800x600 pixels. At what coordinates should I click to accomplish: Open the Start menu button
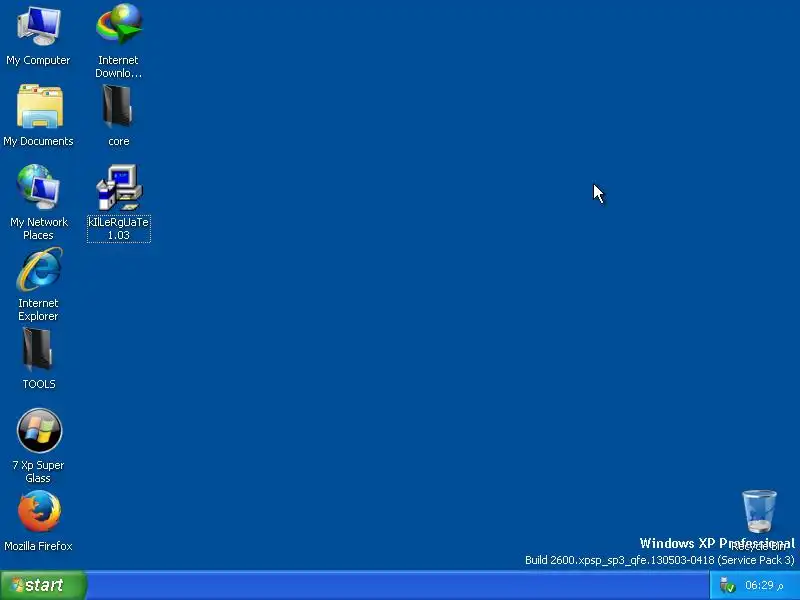(43, 585)
